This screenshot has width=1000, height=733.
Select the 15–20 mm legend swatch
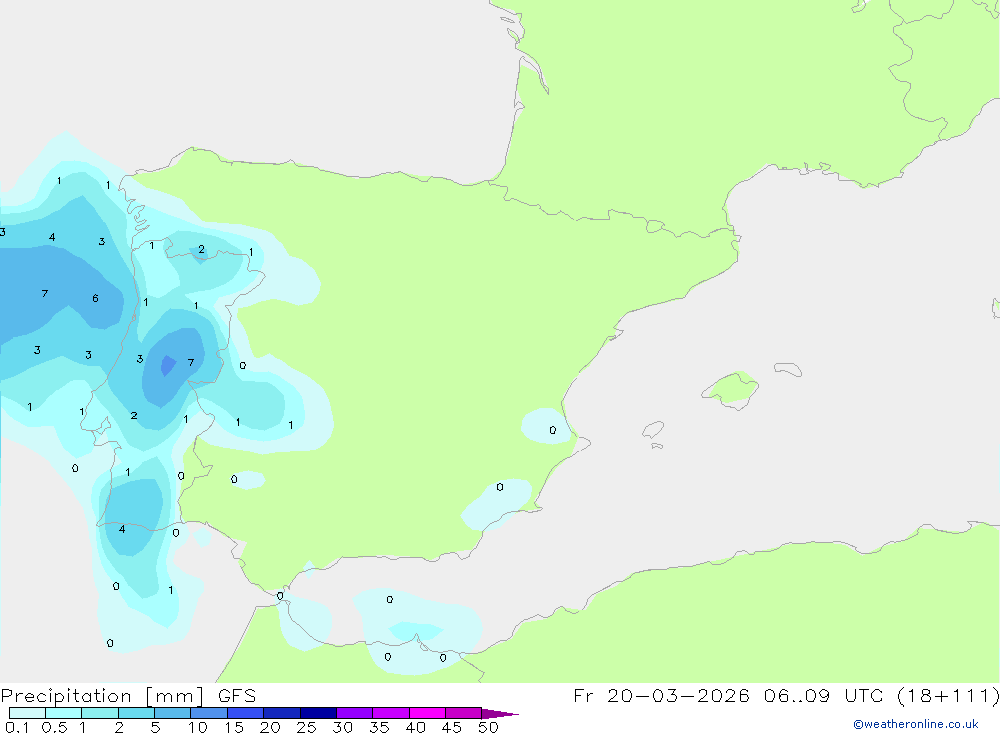click(x=246, y=713)
